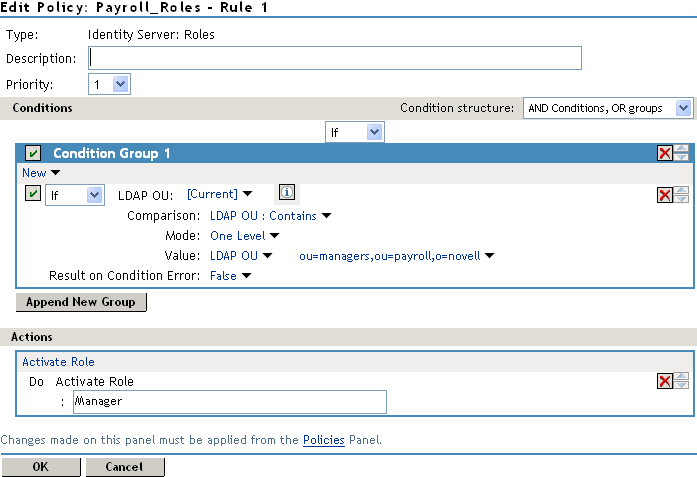
Task: Remove the Activate Role action
Action: click(x=665, y=381)
